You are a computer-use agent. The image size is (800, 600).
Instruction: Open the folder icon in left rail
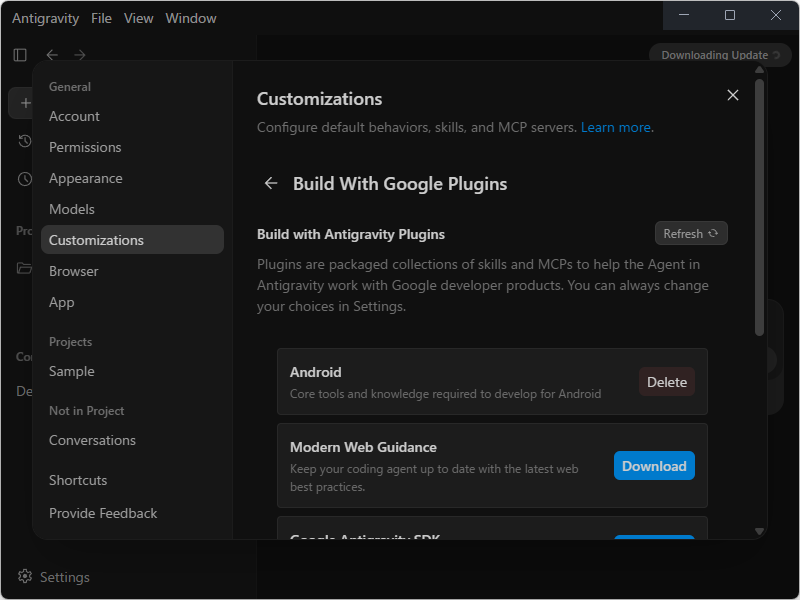tap(24, 267)
